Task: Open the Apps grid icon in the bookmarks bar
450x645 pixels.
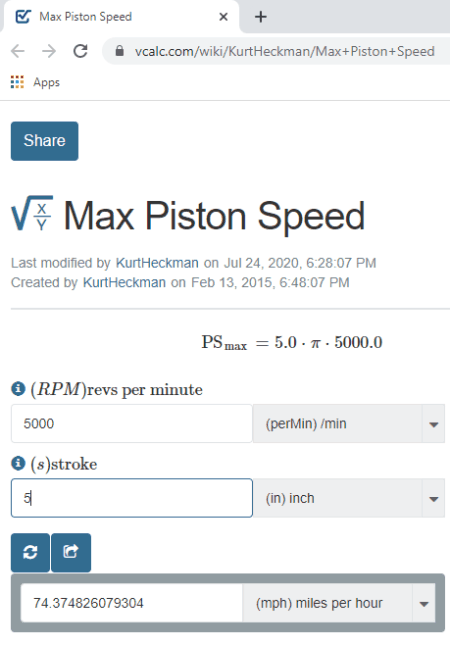Action: coord(17,82)
